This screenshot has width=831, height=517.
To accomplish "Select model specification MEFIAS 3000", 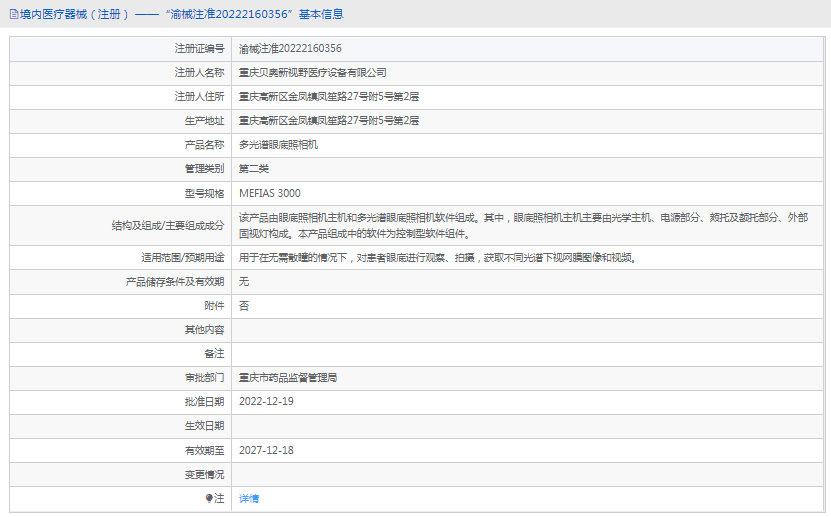I will click(270, 193).
